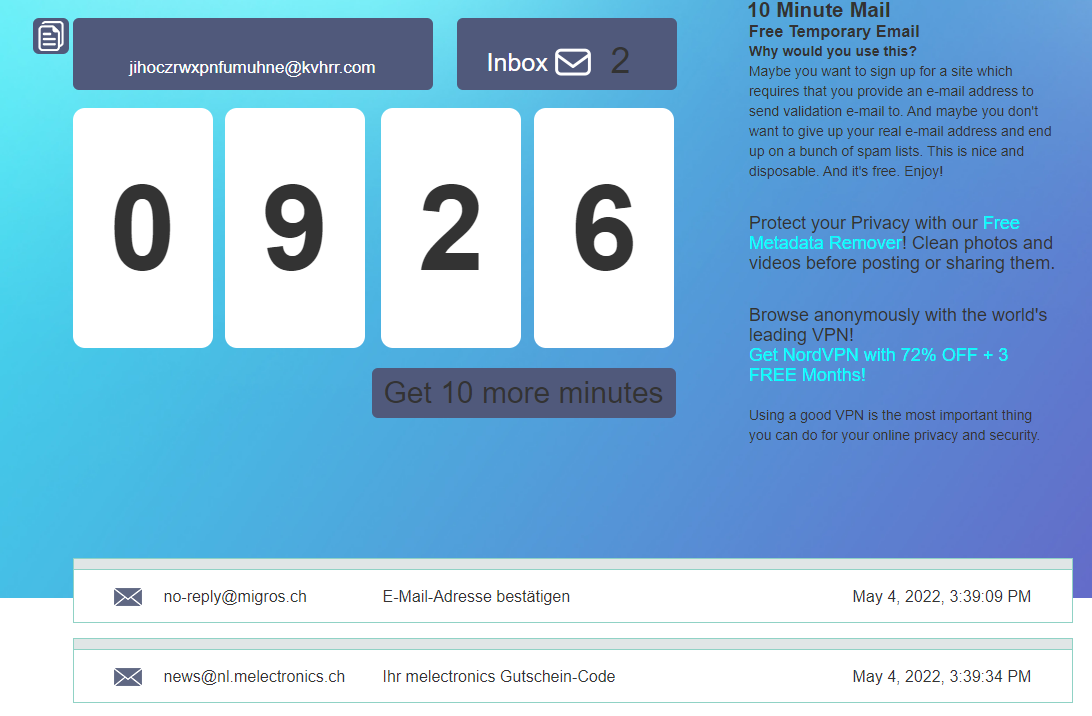The width and height of the screenshot is (1092, 716).
Task: Click the timer card showing 2
Action: tap(451, 228)
